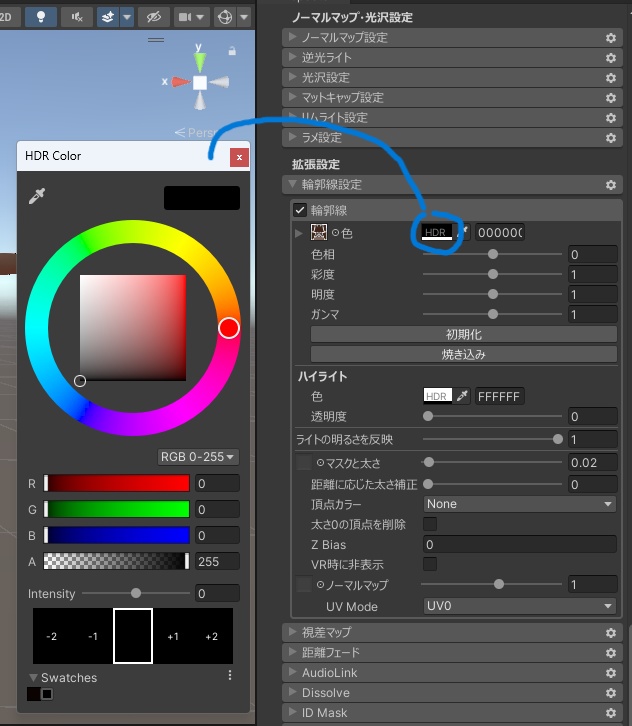Click the center cube of the orientation gizmo
632x726 pixels.
[x=200, y=82]
